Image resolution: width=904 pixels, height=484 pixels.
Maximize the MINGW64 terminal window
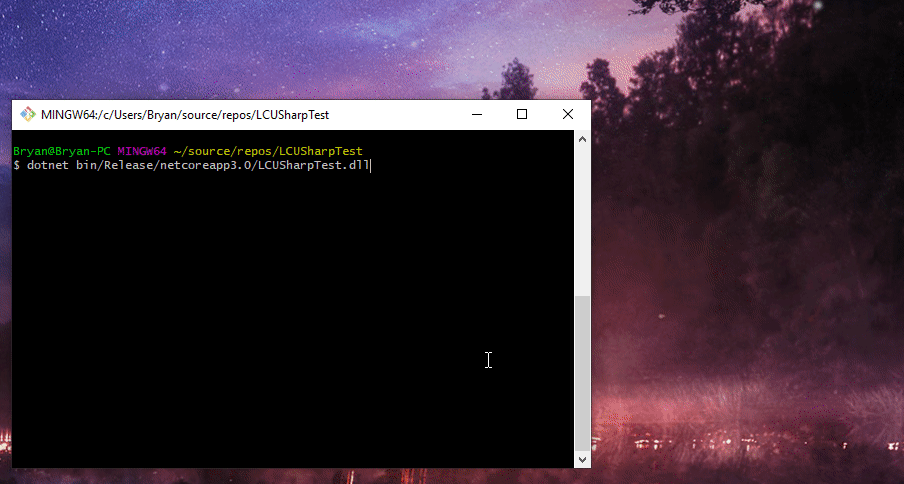[x=522, y=115]
